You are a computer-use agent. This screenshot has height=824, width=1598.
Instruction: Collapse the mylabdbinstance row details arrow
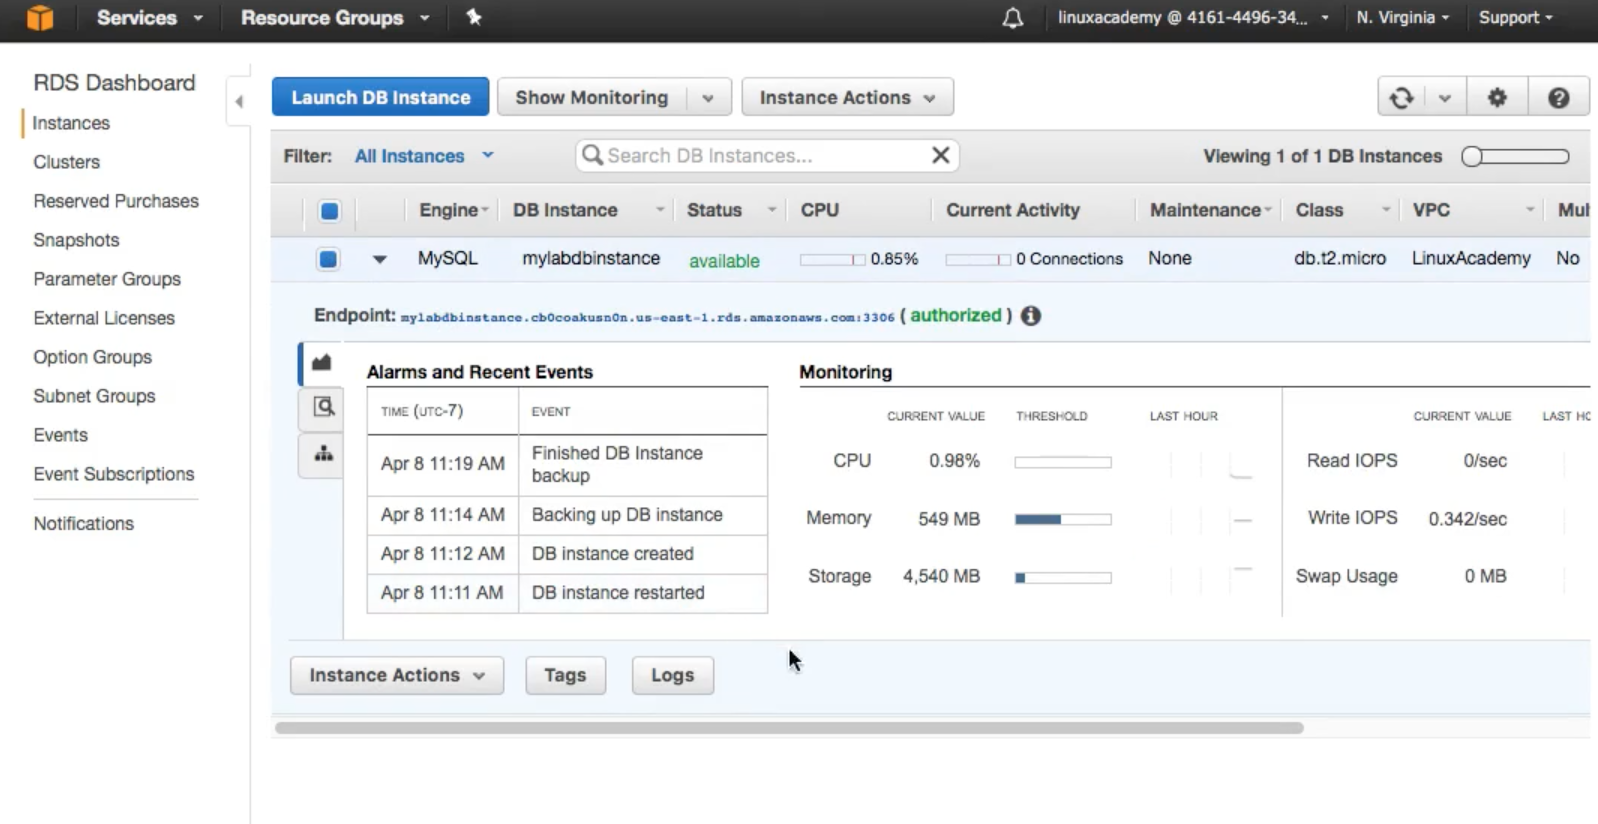pyautogui.click(x=379, y=259)
